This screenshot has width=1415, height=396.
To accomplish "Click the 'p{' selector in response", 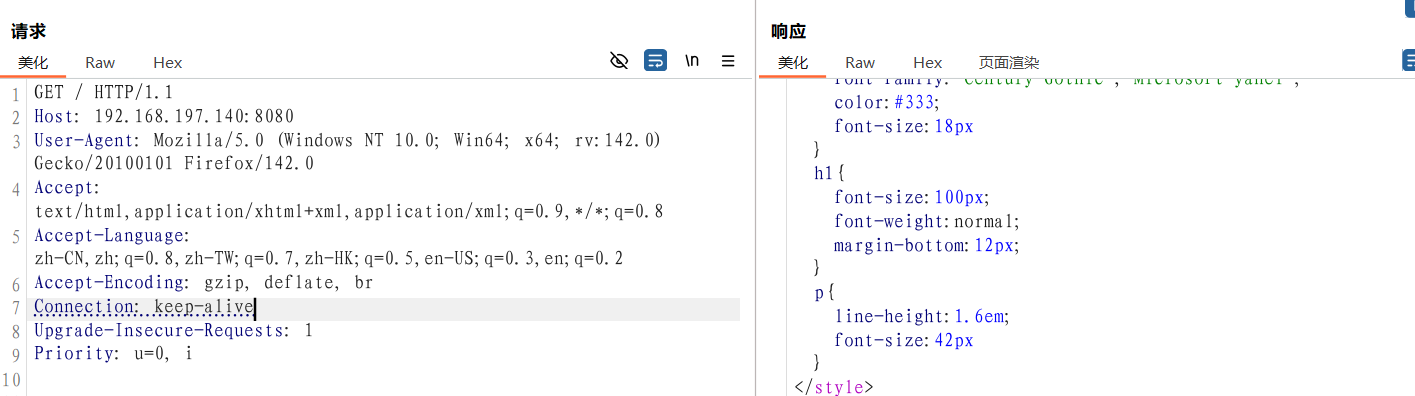I will point(824,293).
